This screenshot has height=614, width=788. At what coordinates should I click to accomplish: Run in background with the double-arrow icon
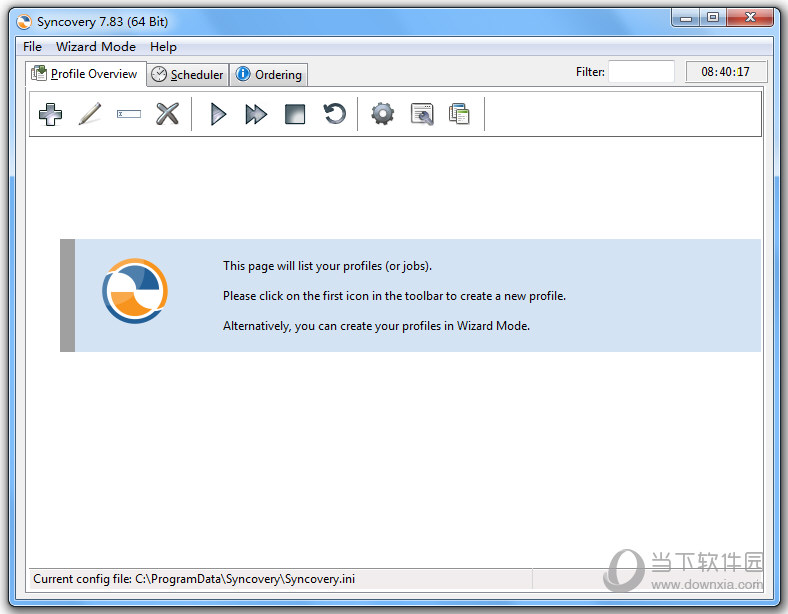pos(256,114)
